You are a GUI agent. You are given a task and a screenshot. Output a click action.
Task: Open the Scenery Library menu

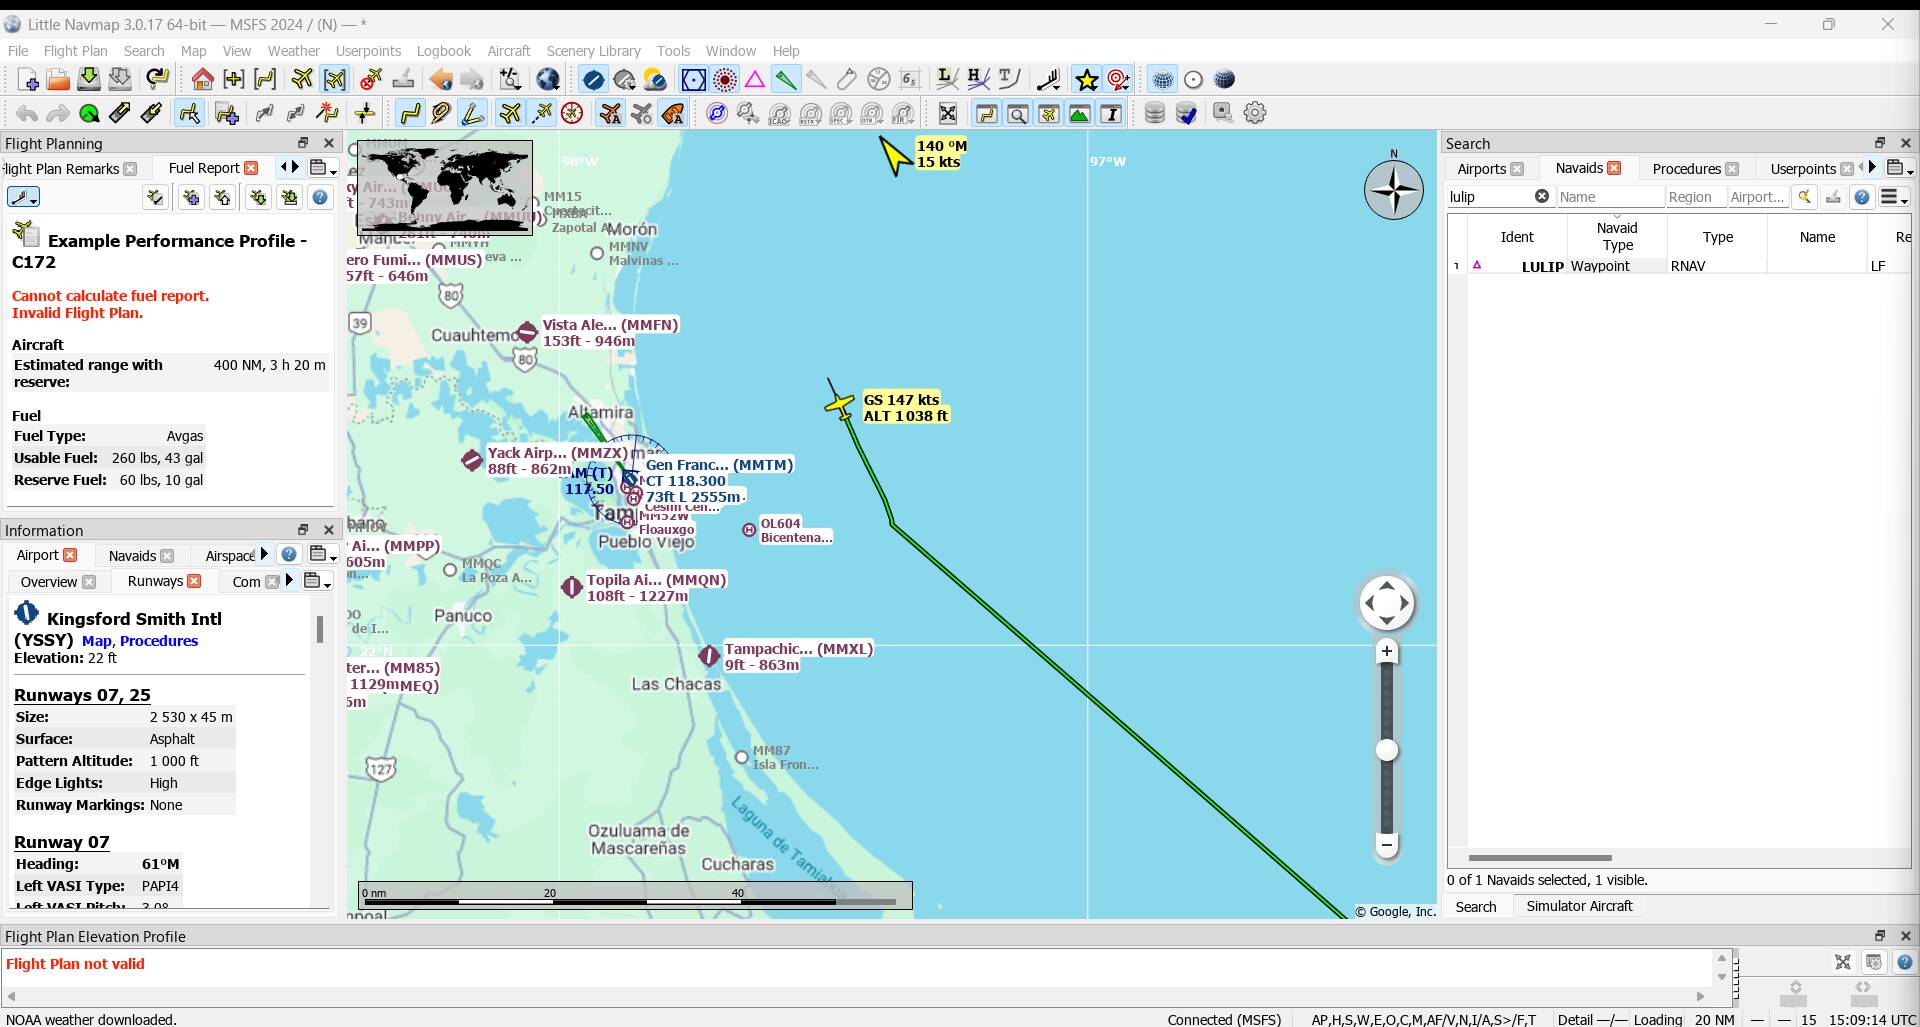click(x=593, y=51)
